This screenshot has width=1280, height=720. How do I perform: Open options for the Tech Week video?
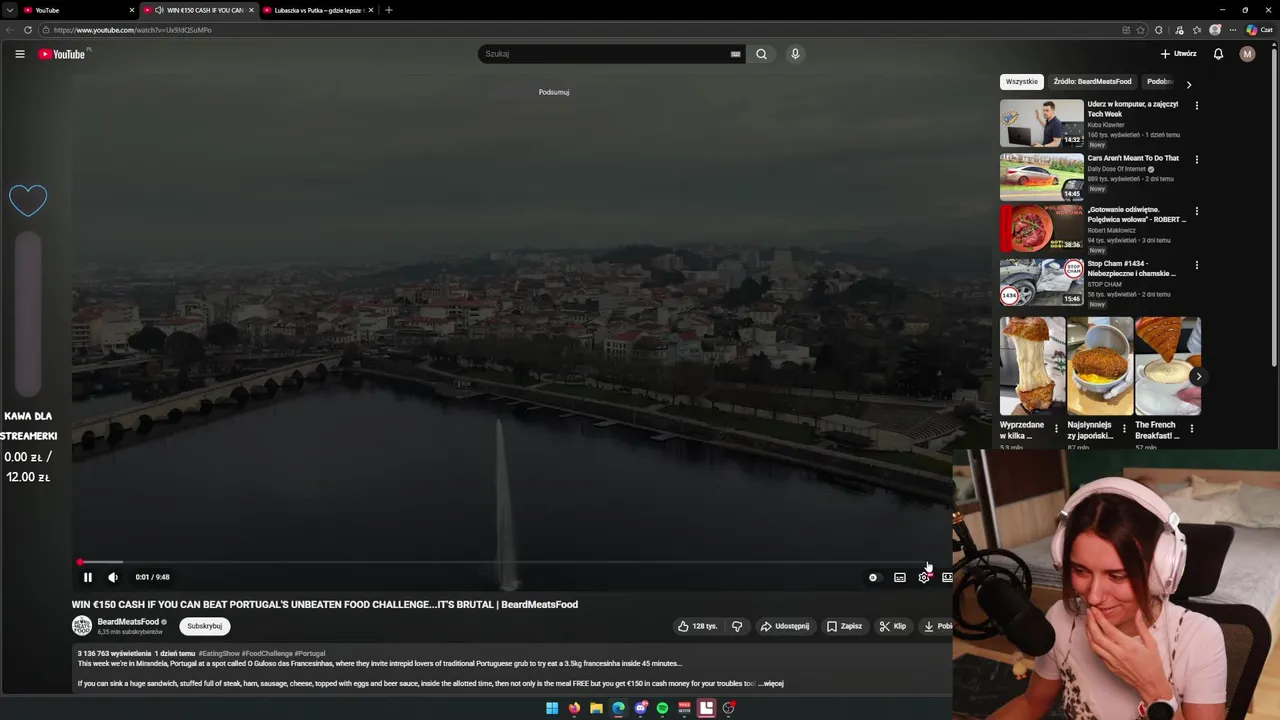tap(1196, 105)
